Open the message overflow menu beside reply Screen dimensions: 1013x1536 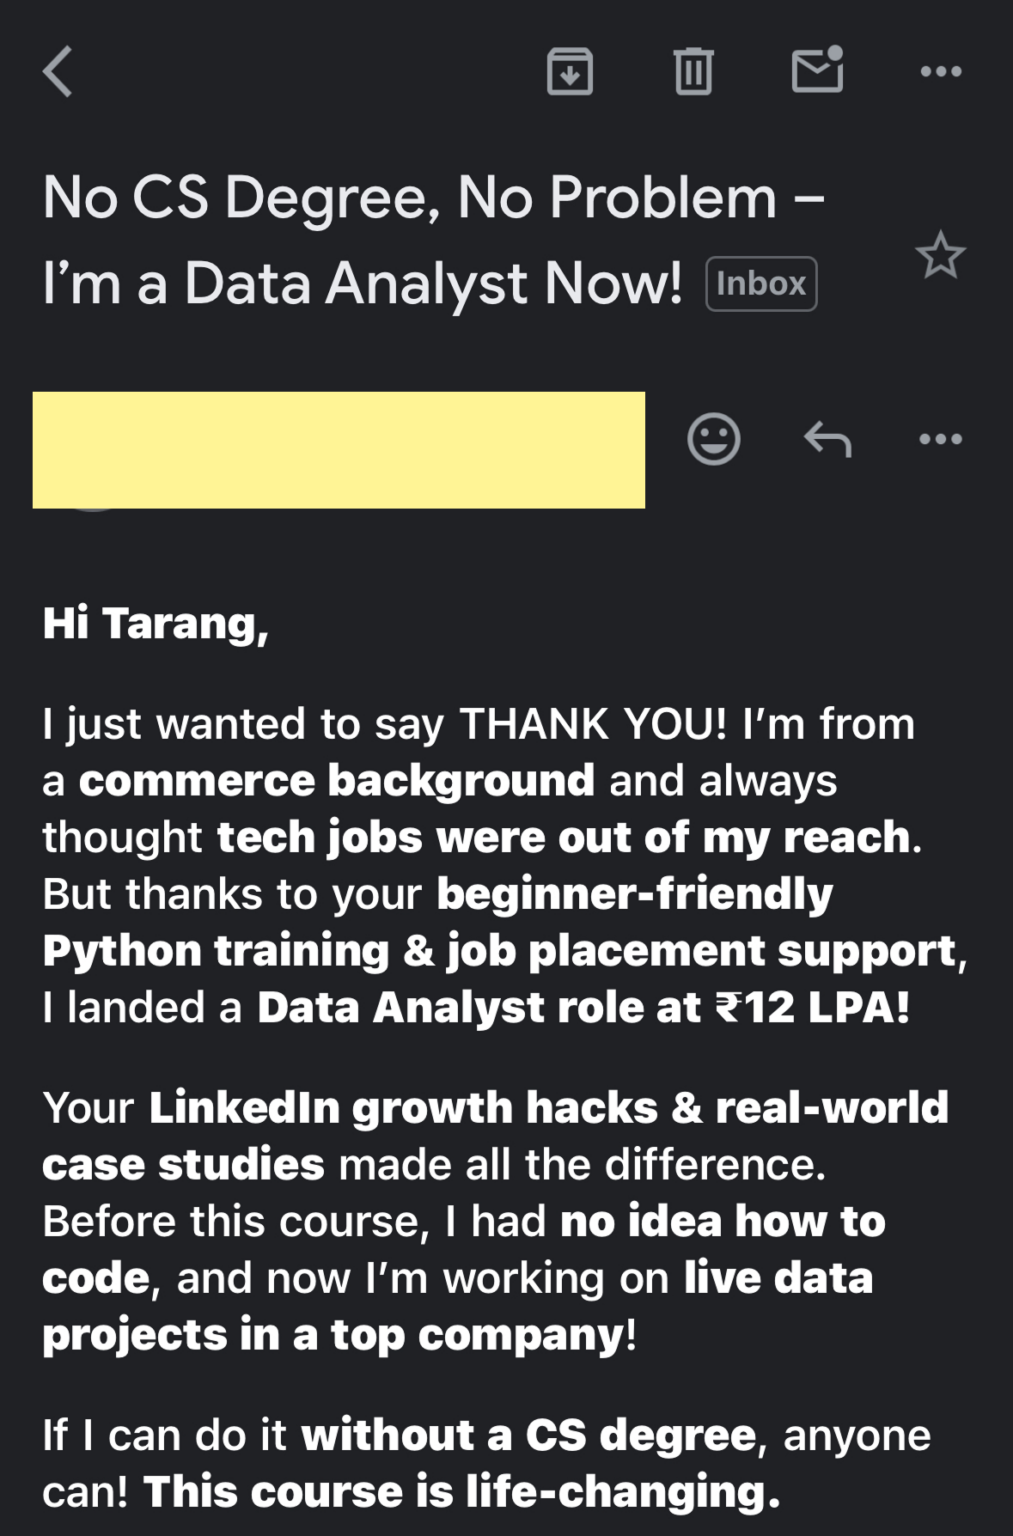pyautogui.click(x=938, y=438)
